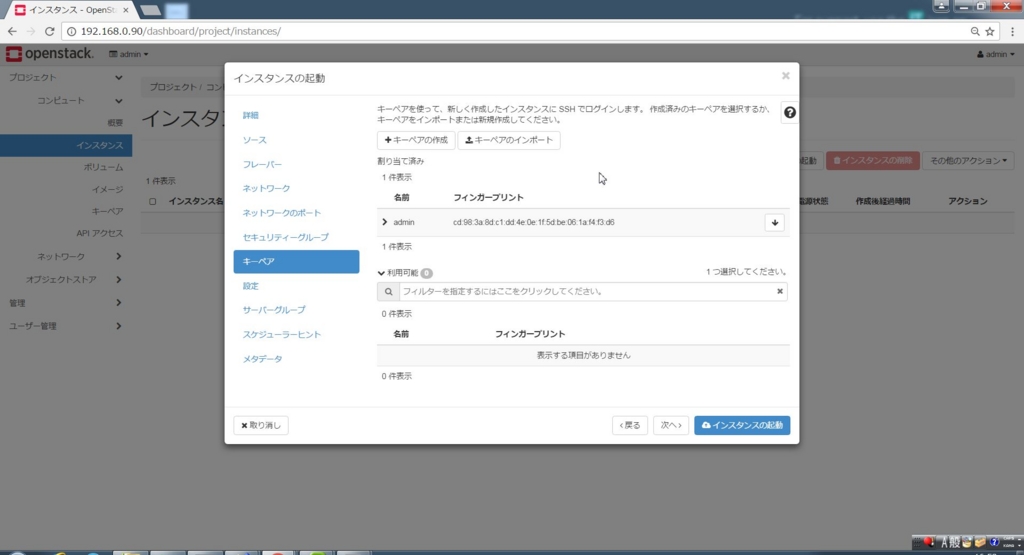Bookmark page with star icon
1024x555 pixels.
pos(990,31)
